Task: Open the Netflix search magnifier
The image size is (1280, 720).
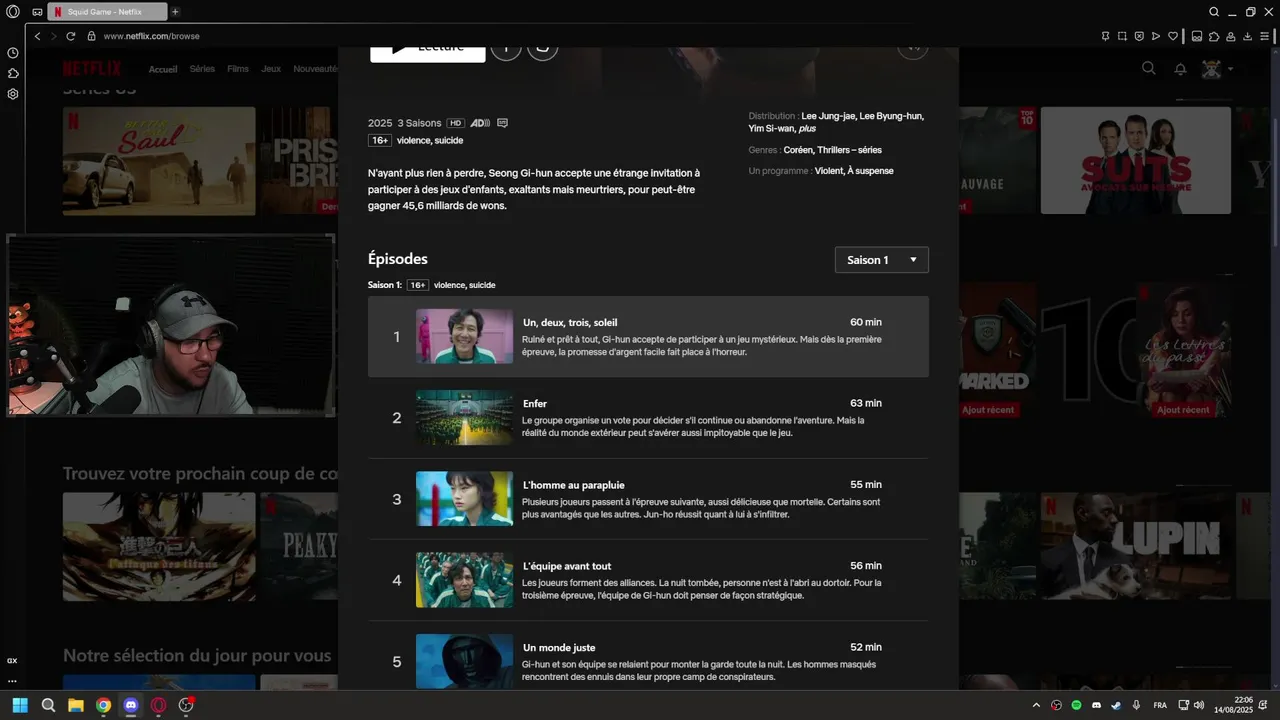Action: point(1149,68)
